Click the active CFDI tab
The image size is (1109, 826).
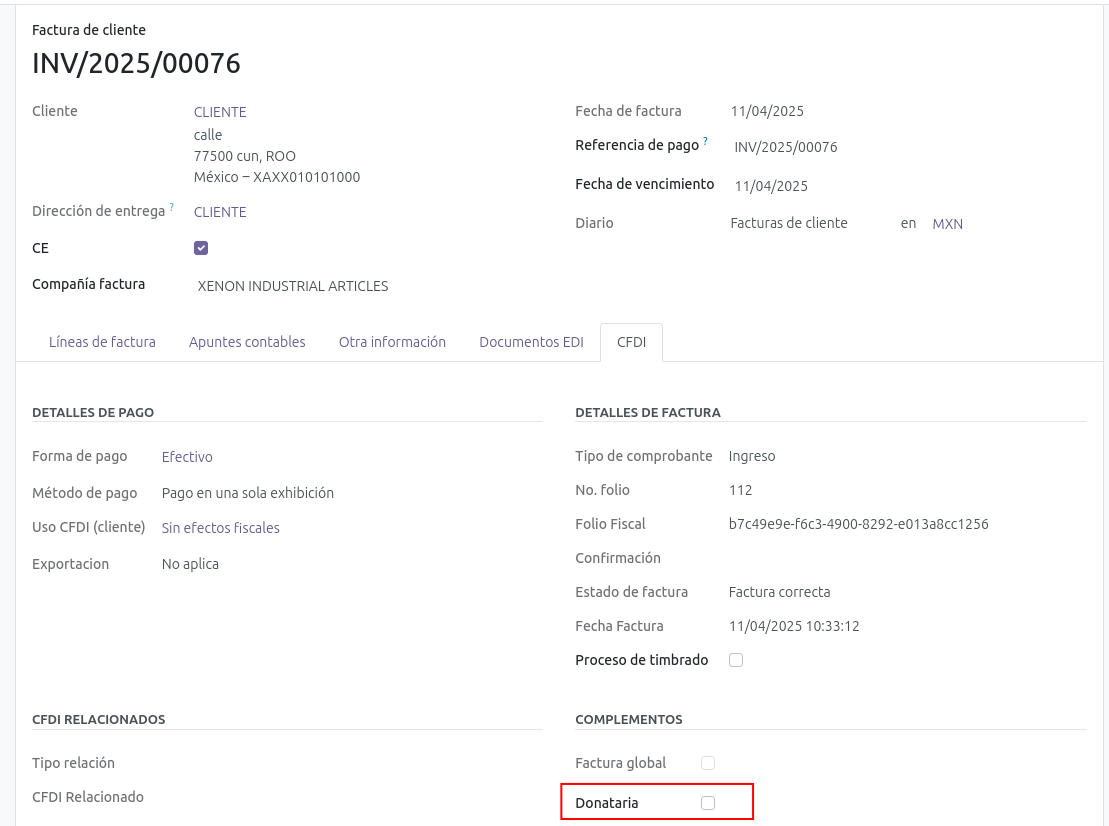click(x=631, y=342)
